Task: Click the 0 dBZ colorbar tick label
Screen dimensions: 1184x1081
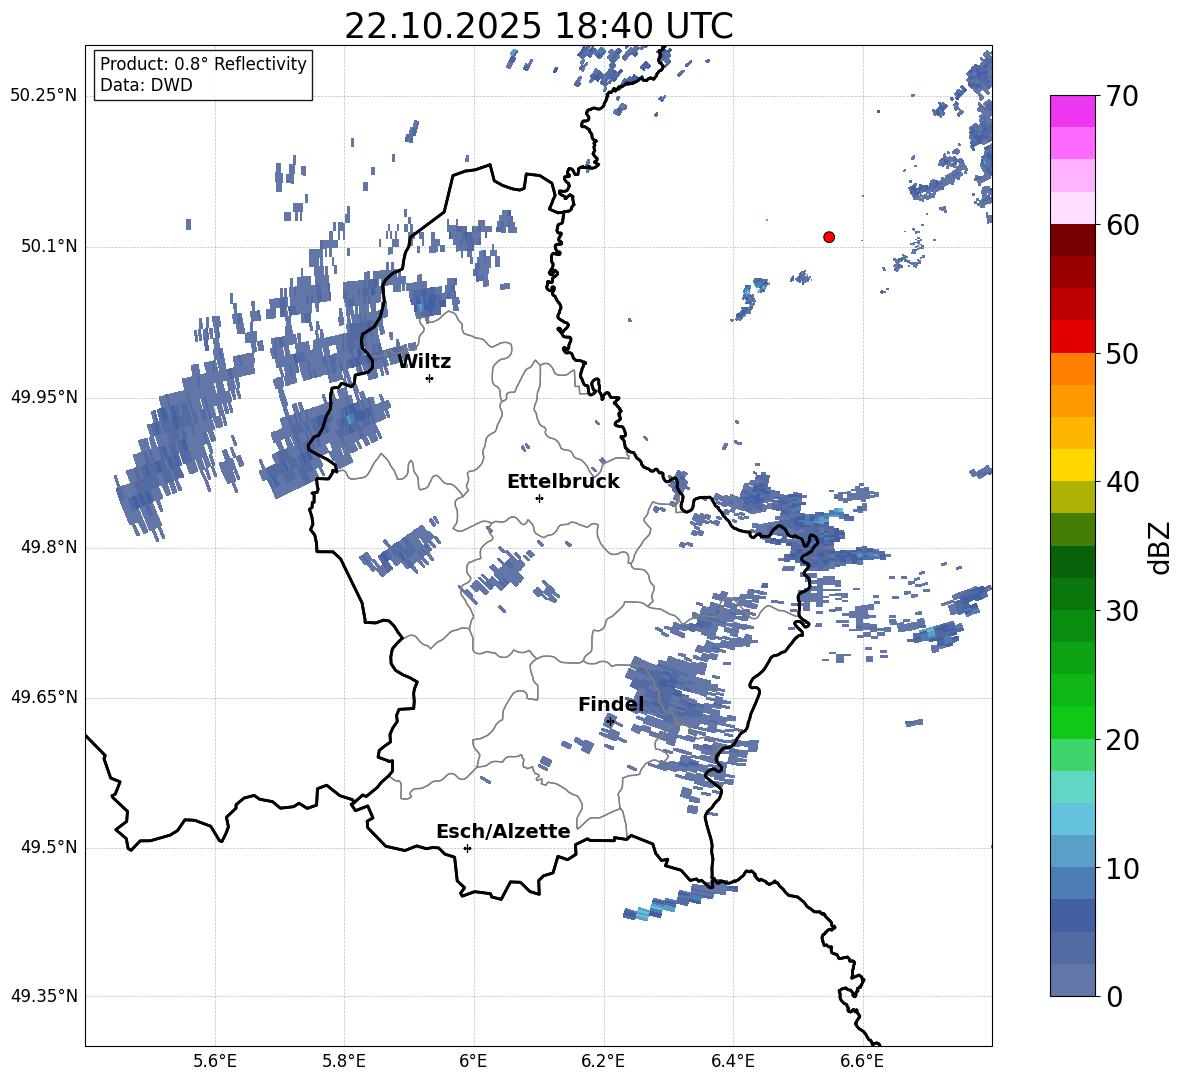Action: (1114, 996)
